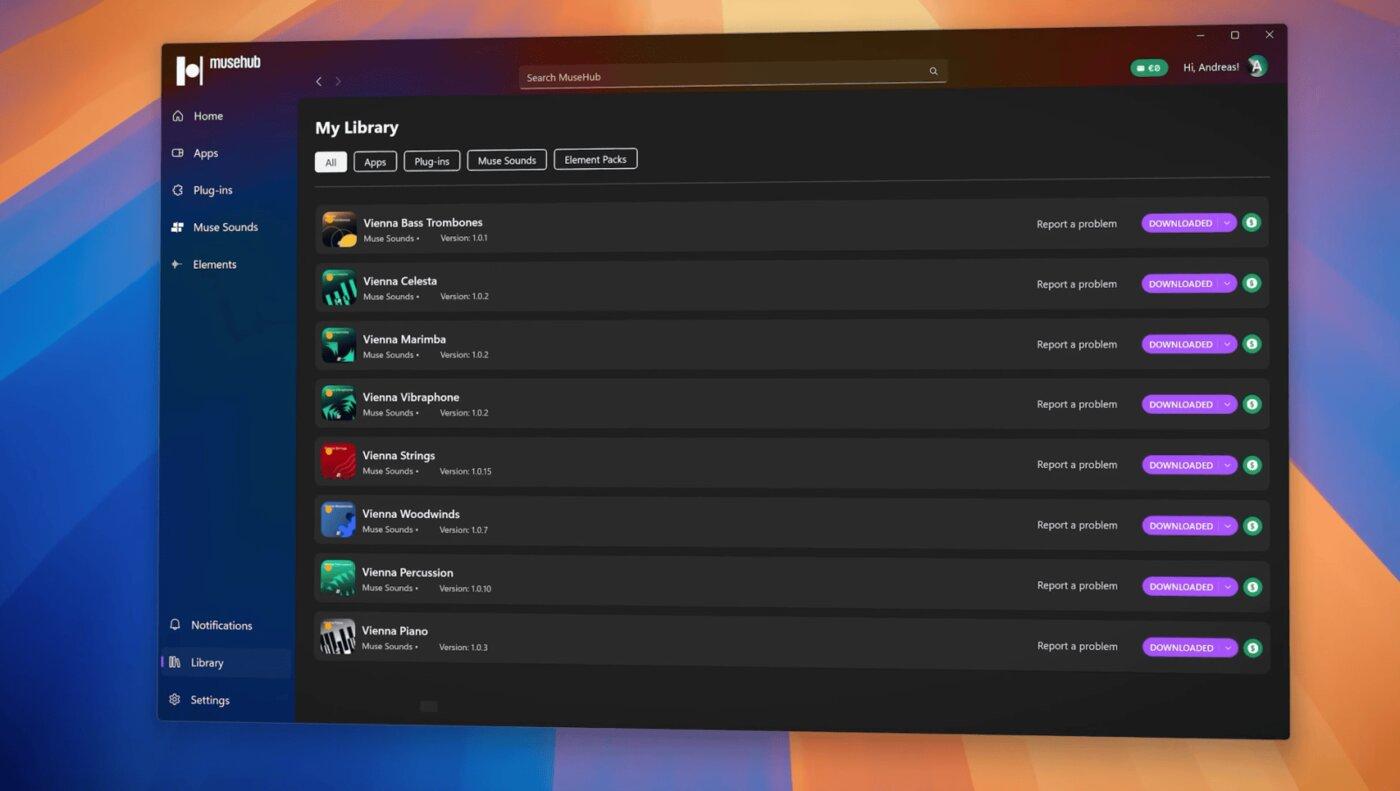
Task: Report a problem with Vienna Bass Trombones
Action: click(1076, 224)
